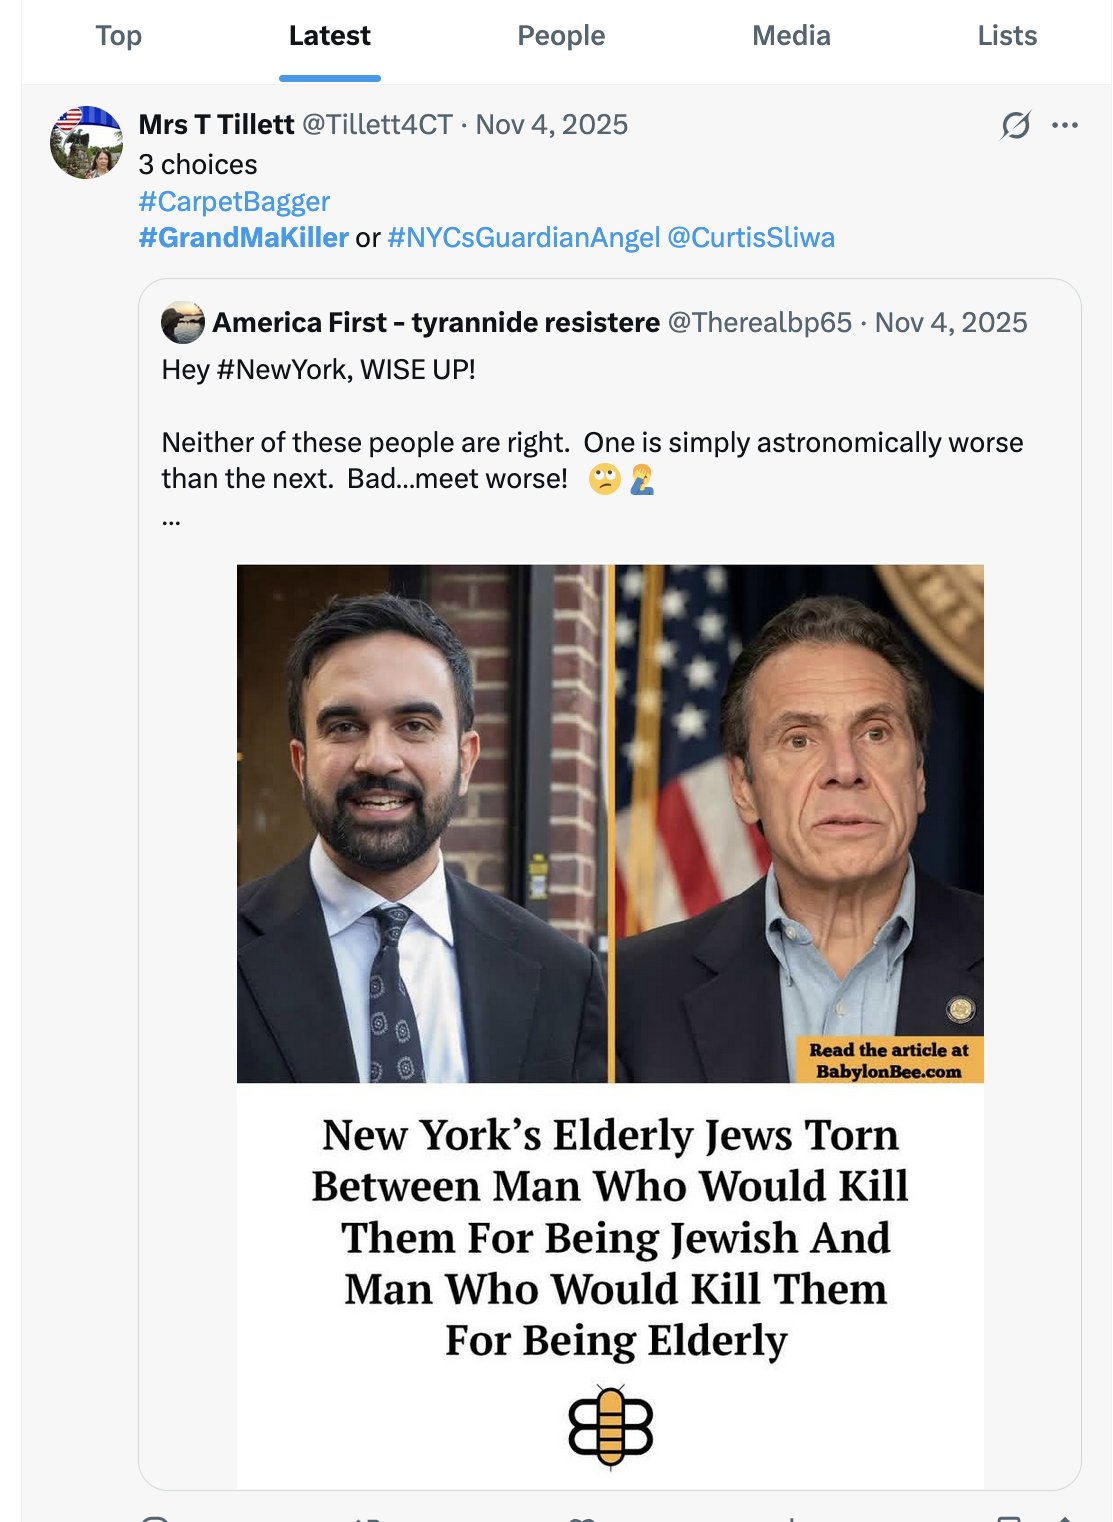Screen dimensions: 1113x1522
Task: Open the post's Nov 4, 2025 timestamp
Action: [551, 125]
